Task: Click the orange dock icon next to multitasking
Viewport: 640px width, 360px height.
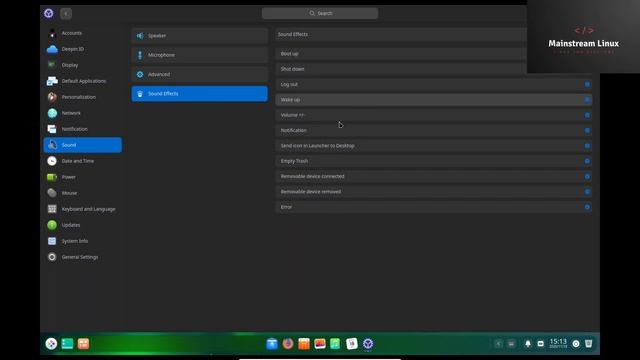Action: (x=83, y=344)
